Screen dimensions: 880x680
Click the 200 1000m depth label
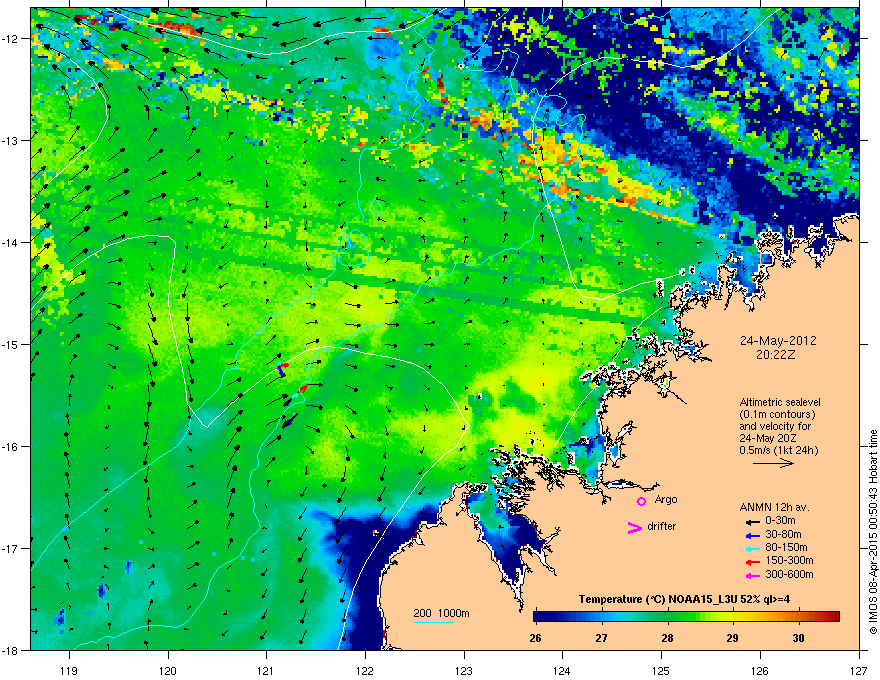(441, 613)
